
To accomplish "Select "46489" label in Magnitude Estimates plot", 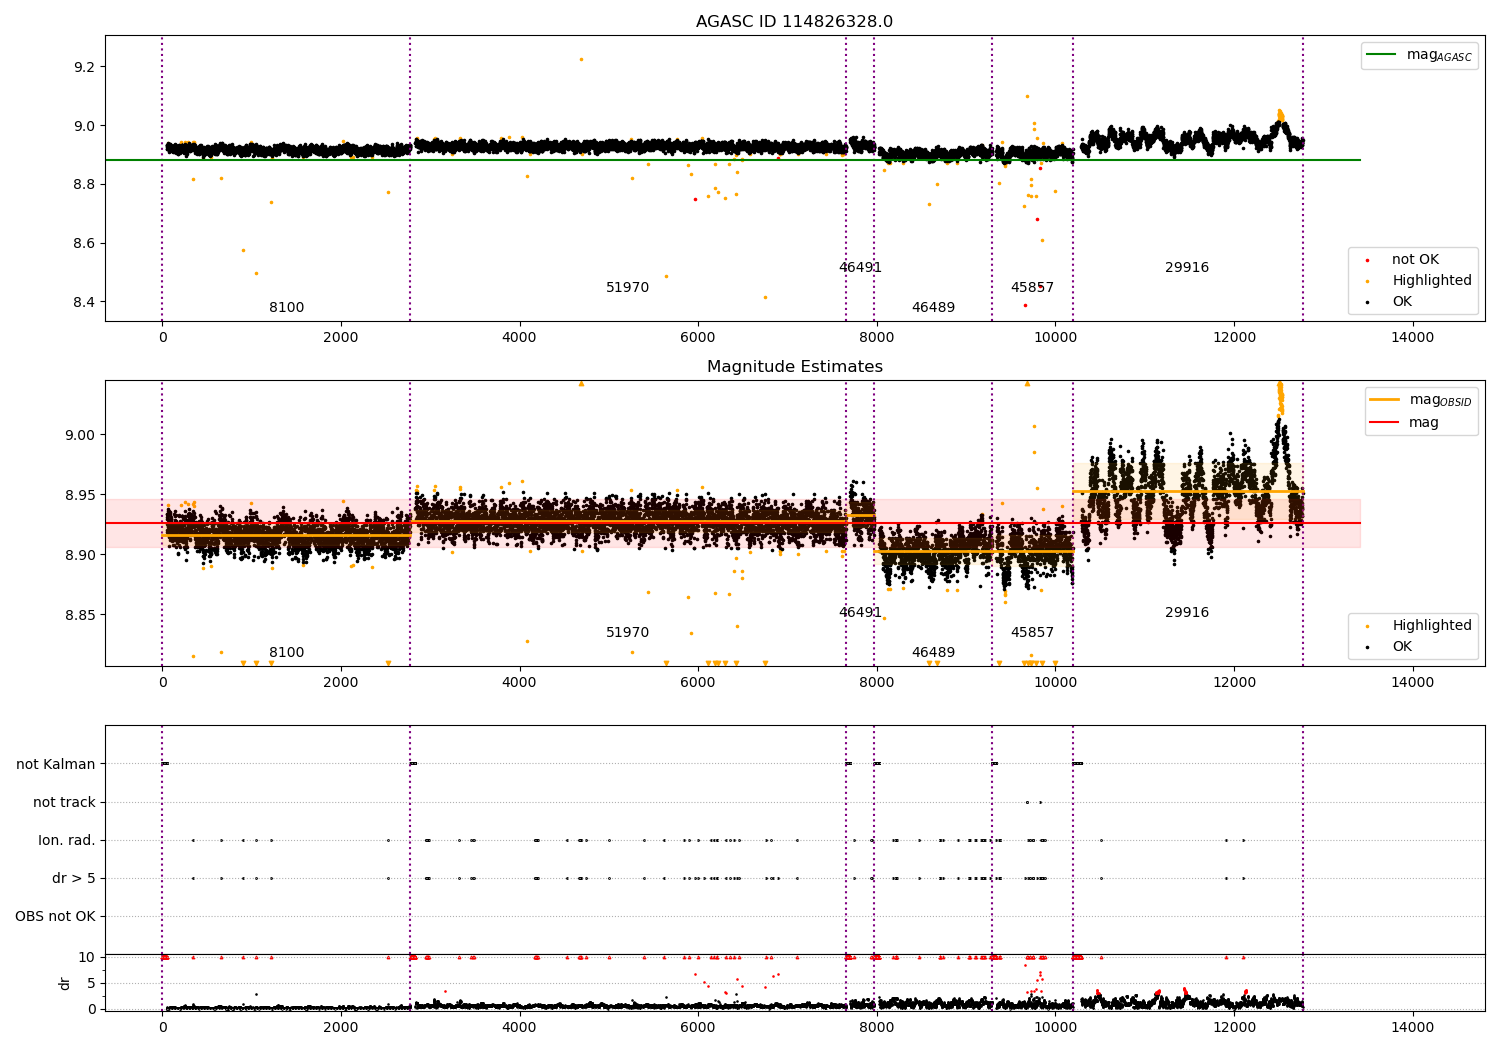I will pyautogui.click(x=933, y=653).
